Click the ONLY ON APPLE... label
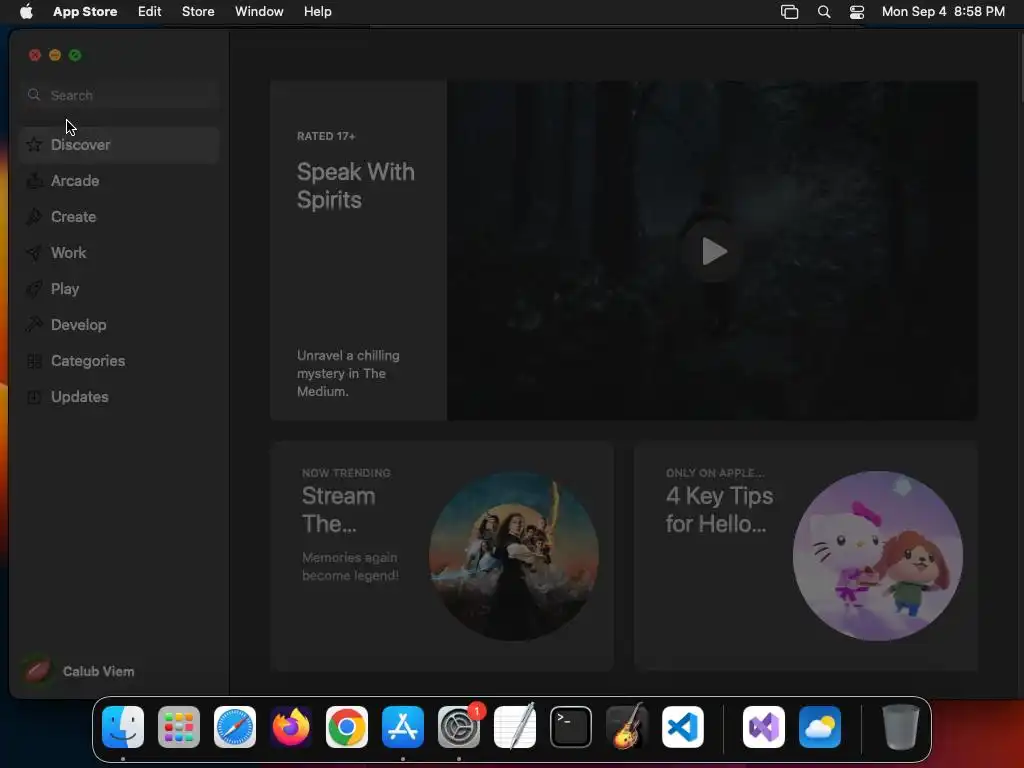The width and height of the screenshot is (1024, 768). point(715,473)
